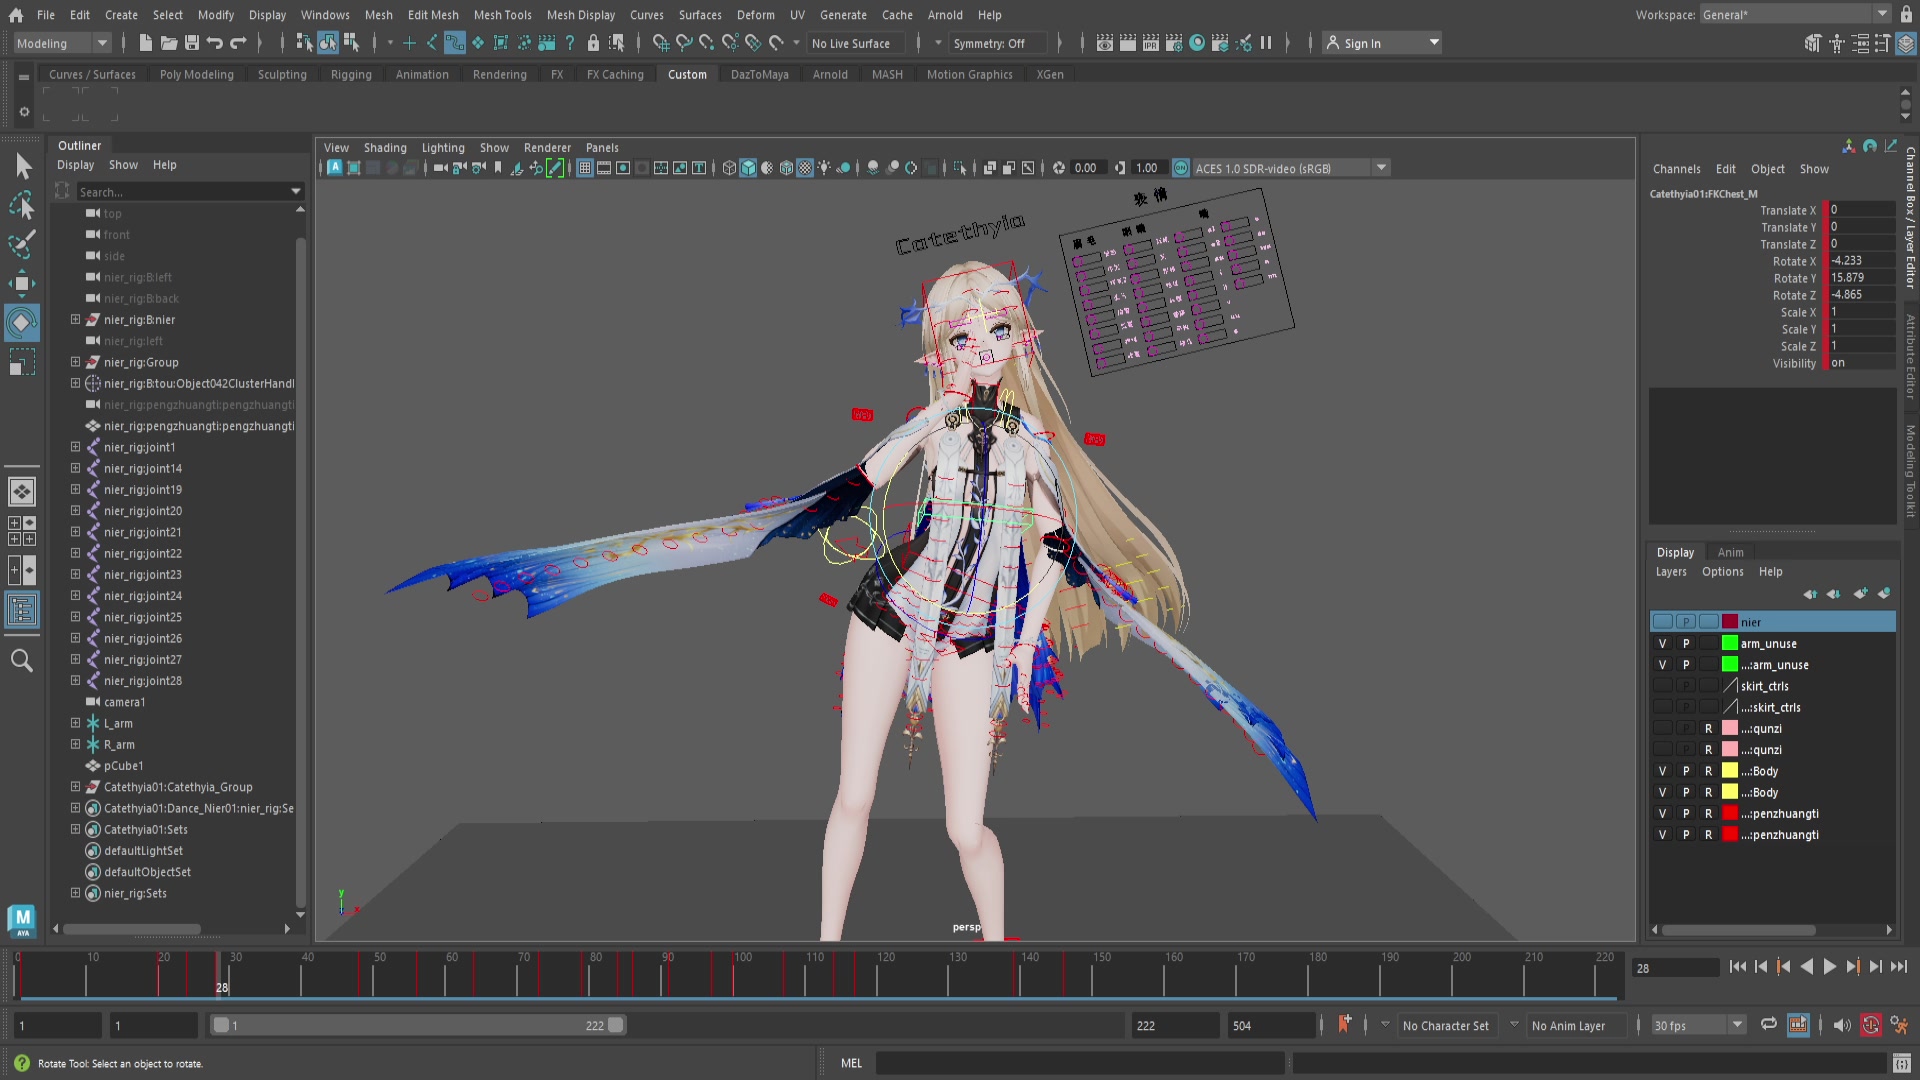Toggle audio speaker icon on range slider
The width and height of the screenshot is (1920, 1080).
point(1841,1025)
